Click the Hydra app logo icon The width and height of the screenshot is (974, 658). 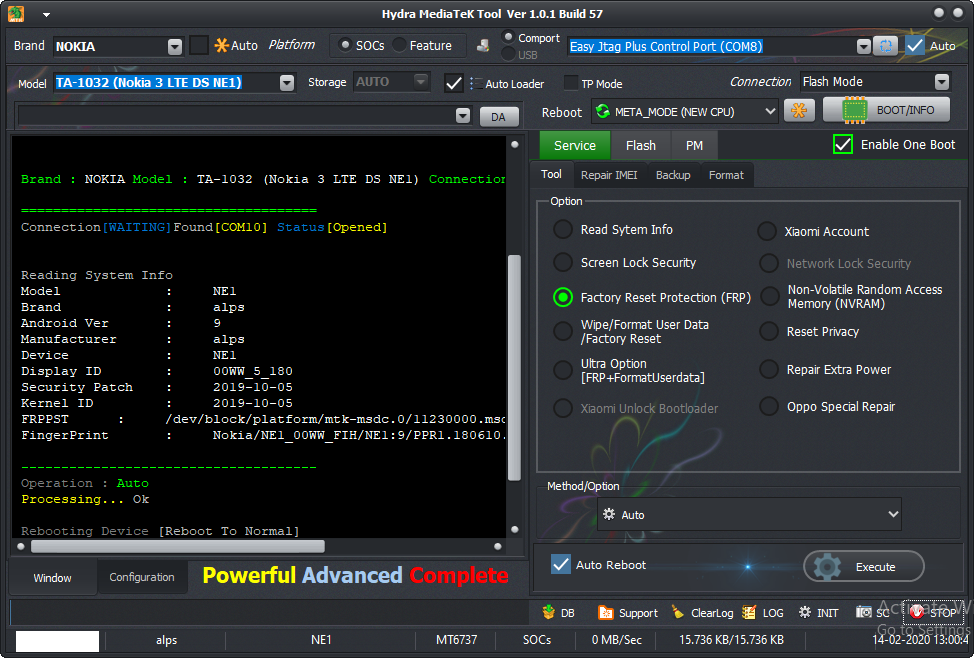[16, 13]
